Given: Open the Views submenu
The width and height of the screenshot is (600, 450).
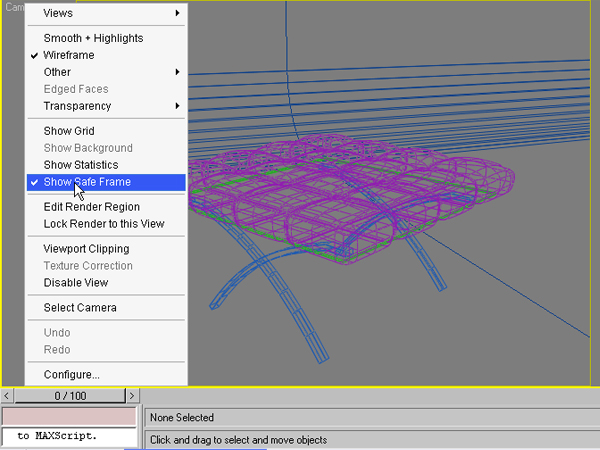Looking at the screenshot, I should 106,13.
